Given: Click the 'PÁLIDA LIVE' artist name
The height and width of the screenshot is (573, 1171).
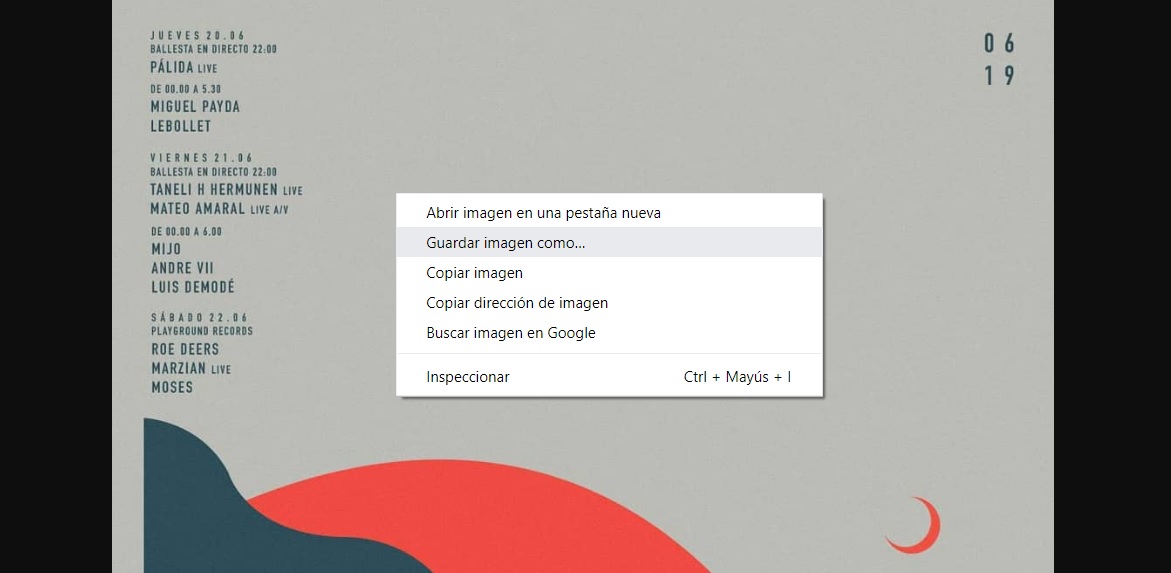Looking at the screenshot, I should pos(183,68).
